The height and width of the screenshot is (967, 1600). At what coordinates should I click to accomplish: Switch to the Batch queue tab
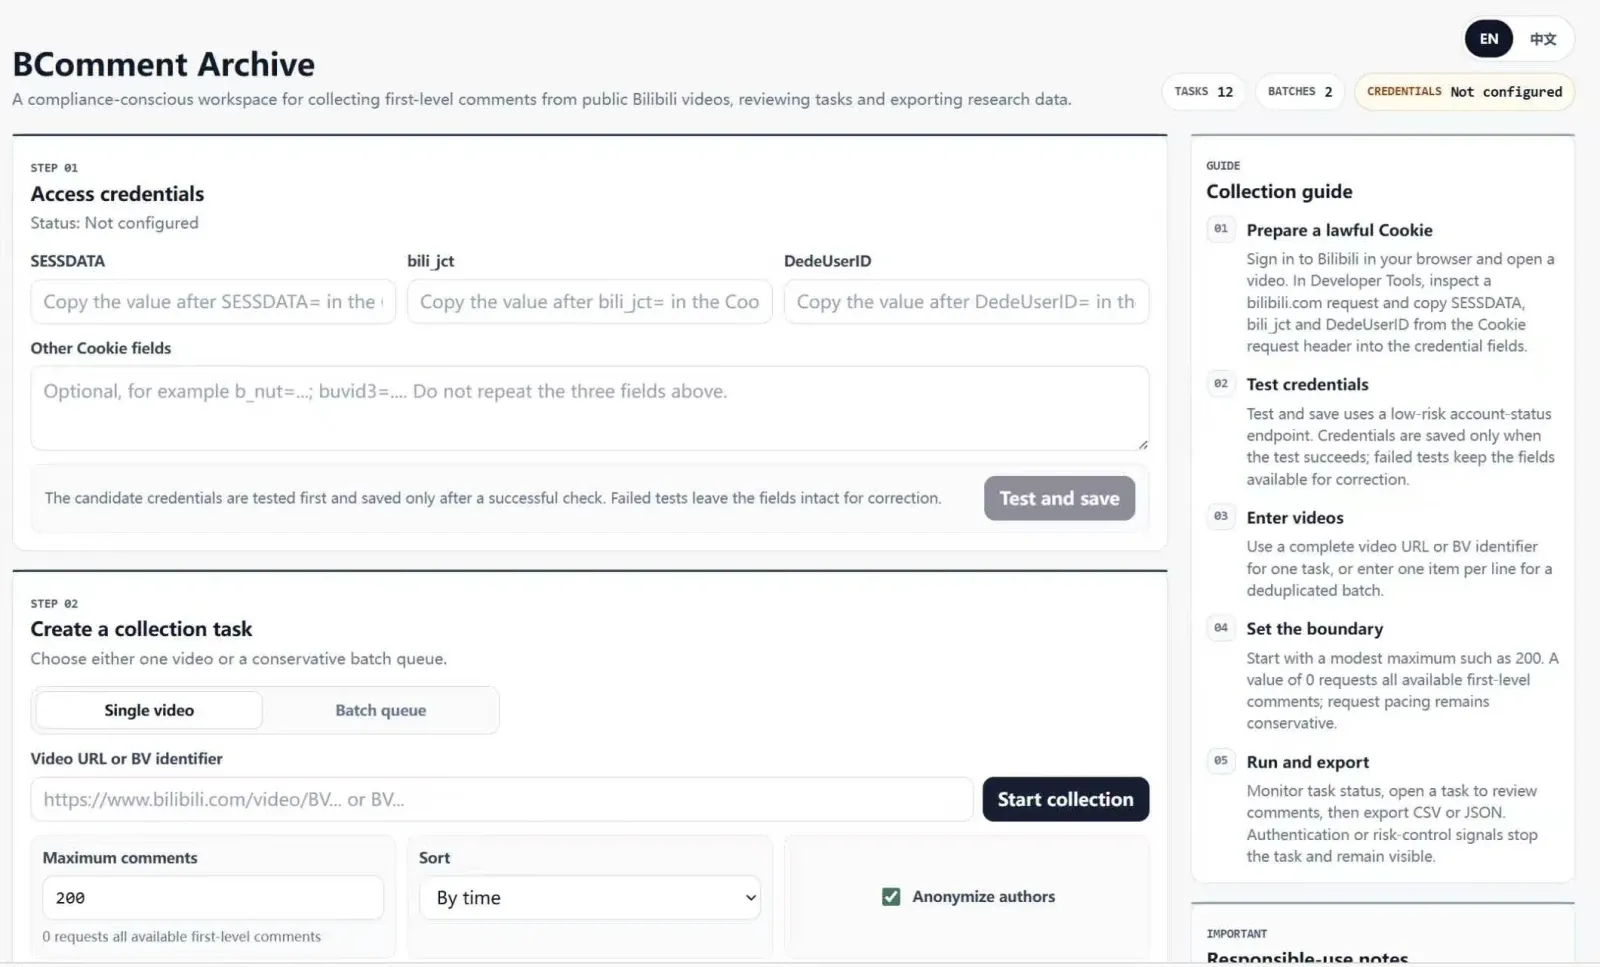[x=380, y=710]
